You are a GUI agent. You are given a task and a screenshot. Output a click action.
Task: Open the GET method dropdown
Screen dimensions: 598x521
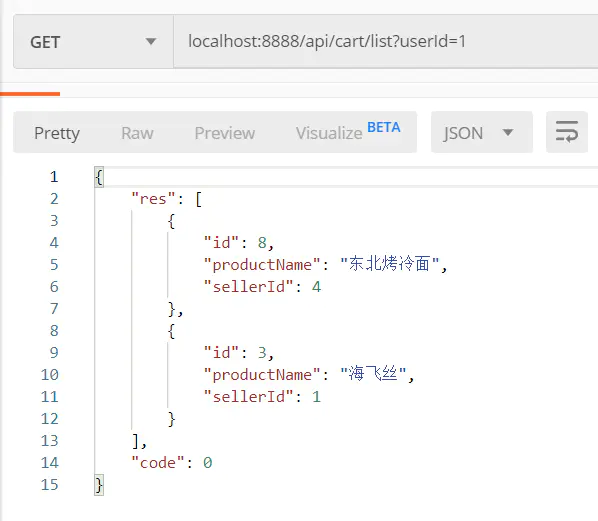pyautogui.click(x=93, y=42)
